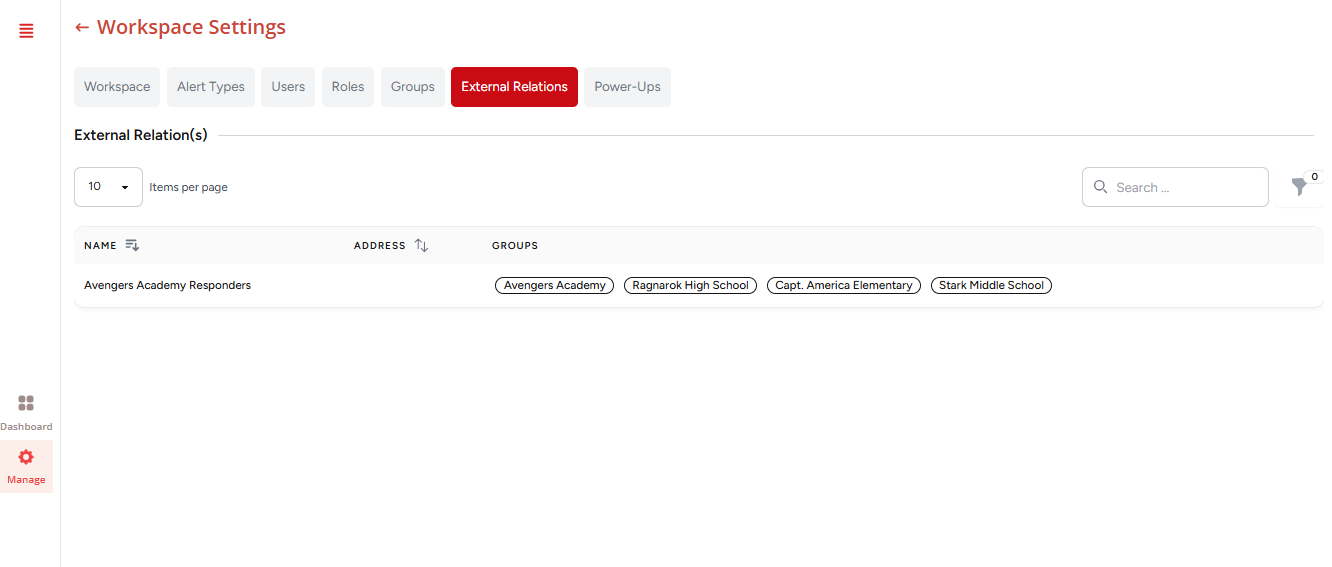The height and width of the screenshot is (567, 1332).
Task: Open the Groups tab
Action: pos(413,87)
